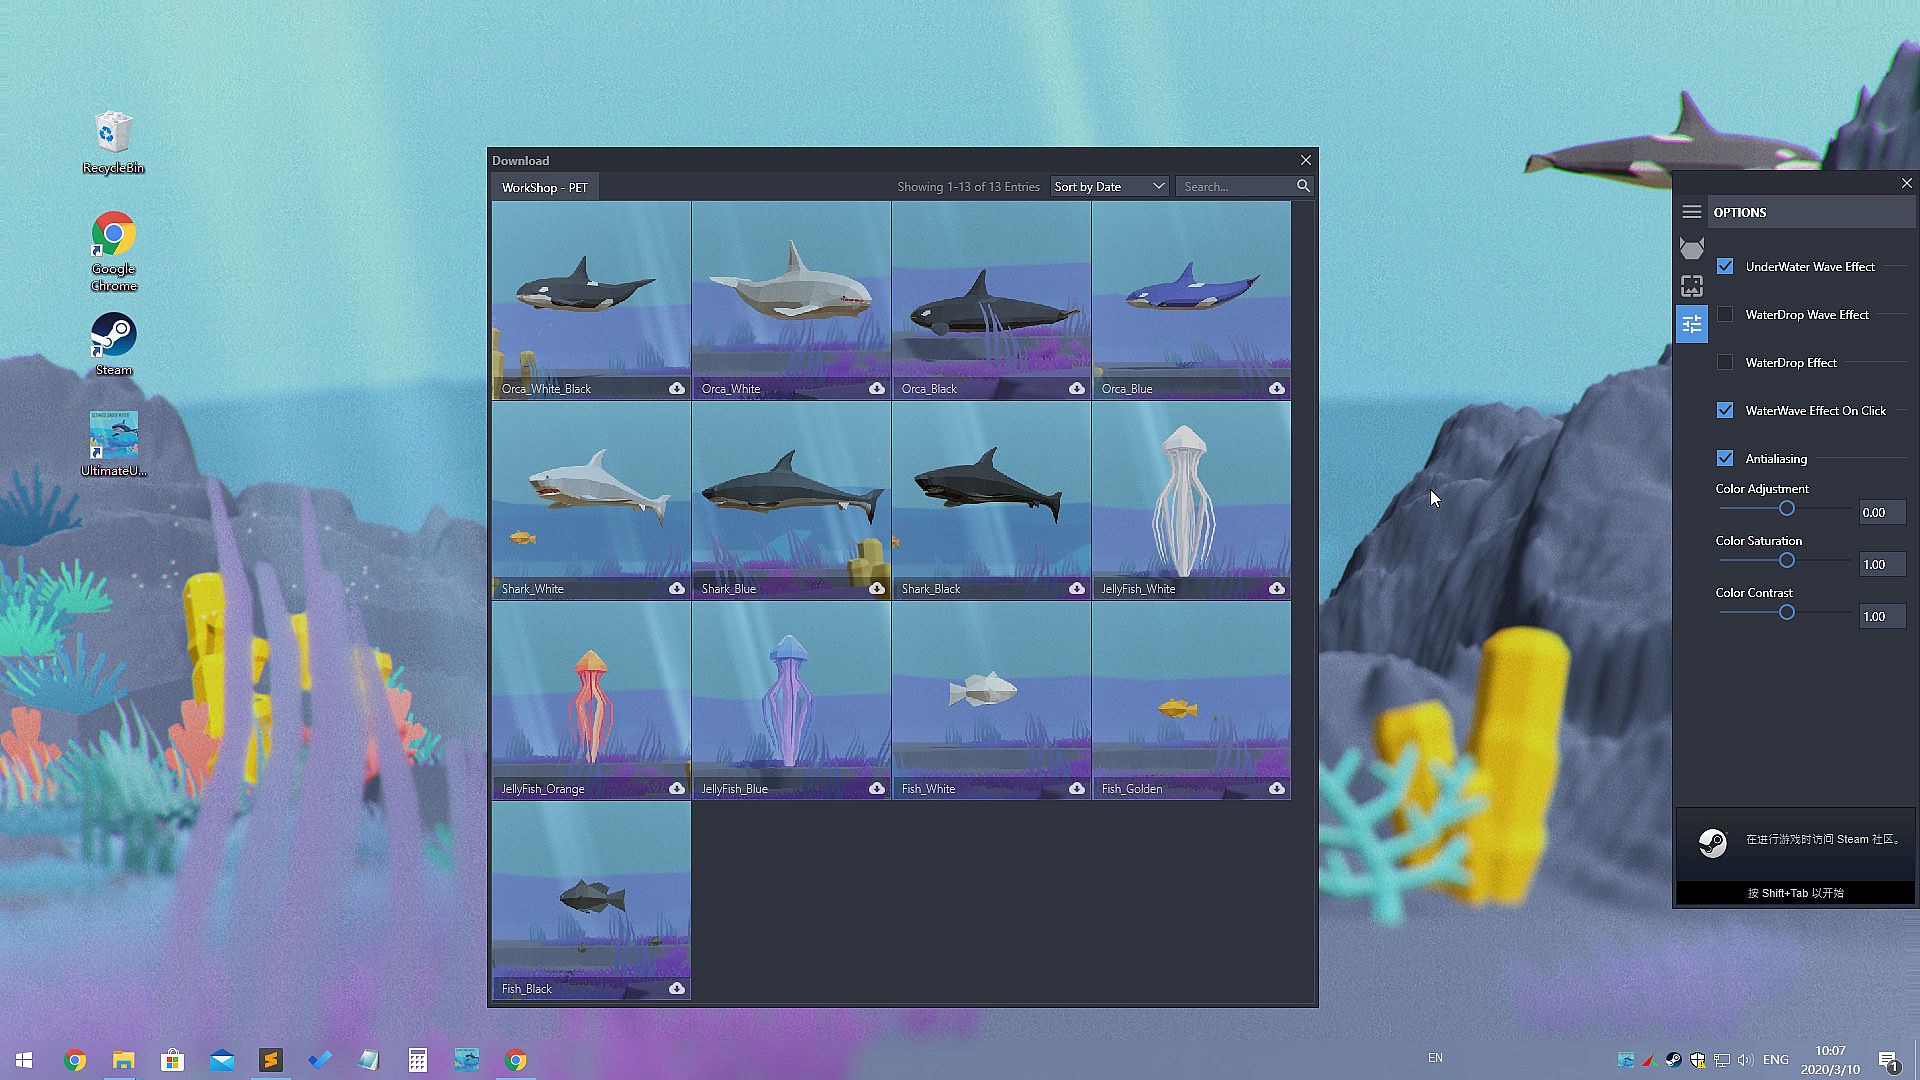
Task: Disable UnderWater Wave Effect checkbox
Action: [x=1725, y=266]
